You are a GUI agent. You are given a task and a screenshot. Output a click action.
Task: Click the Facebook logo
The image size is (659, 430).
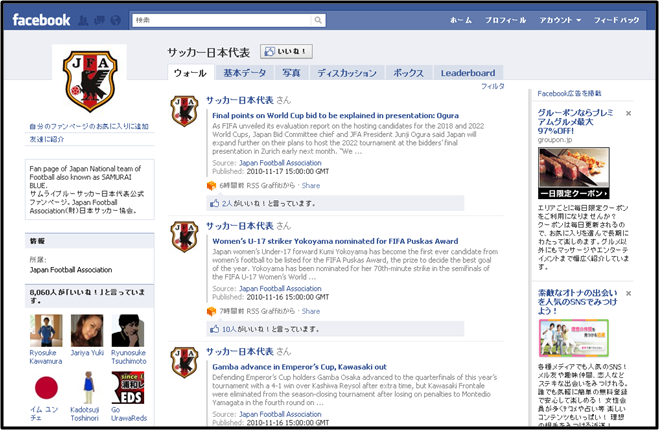(x=41, y=20)
